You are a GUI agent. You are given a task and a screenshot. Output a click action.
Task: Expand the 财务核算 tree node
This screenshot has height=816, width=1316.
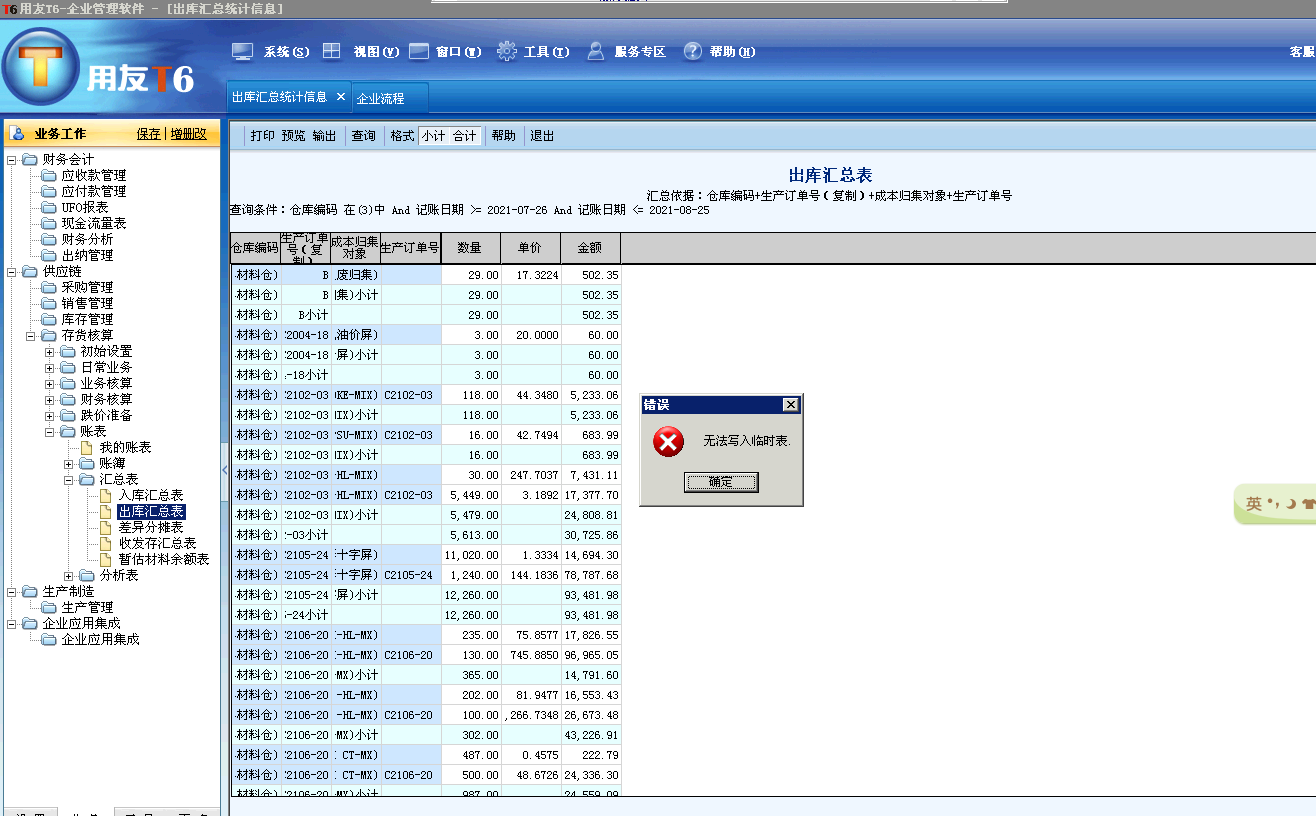click(x=50, y=399)
